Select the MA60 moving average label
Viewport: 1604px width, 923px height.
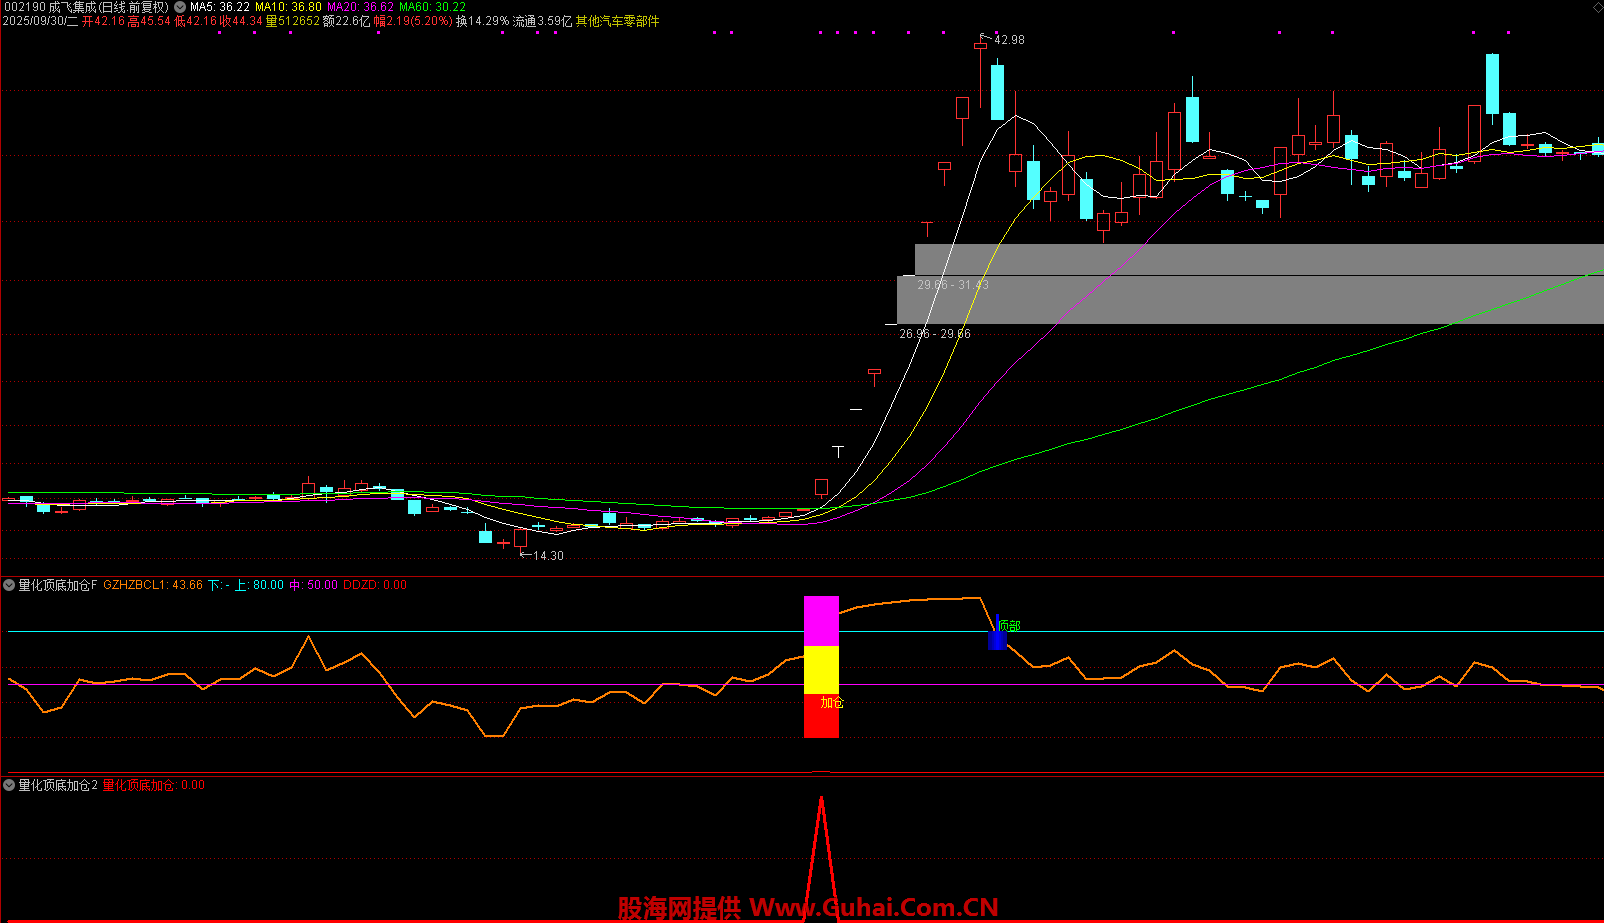(x=432, y=7)
